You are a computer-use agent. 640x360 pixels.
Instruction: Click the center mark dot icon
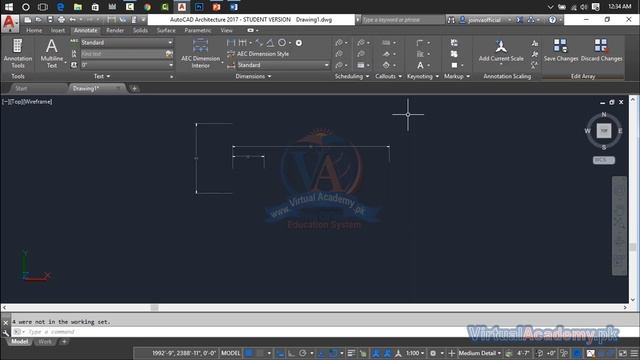click(299, 43)
